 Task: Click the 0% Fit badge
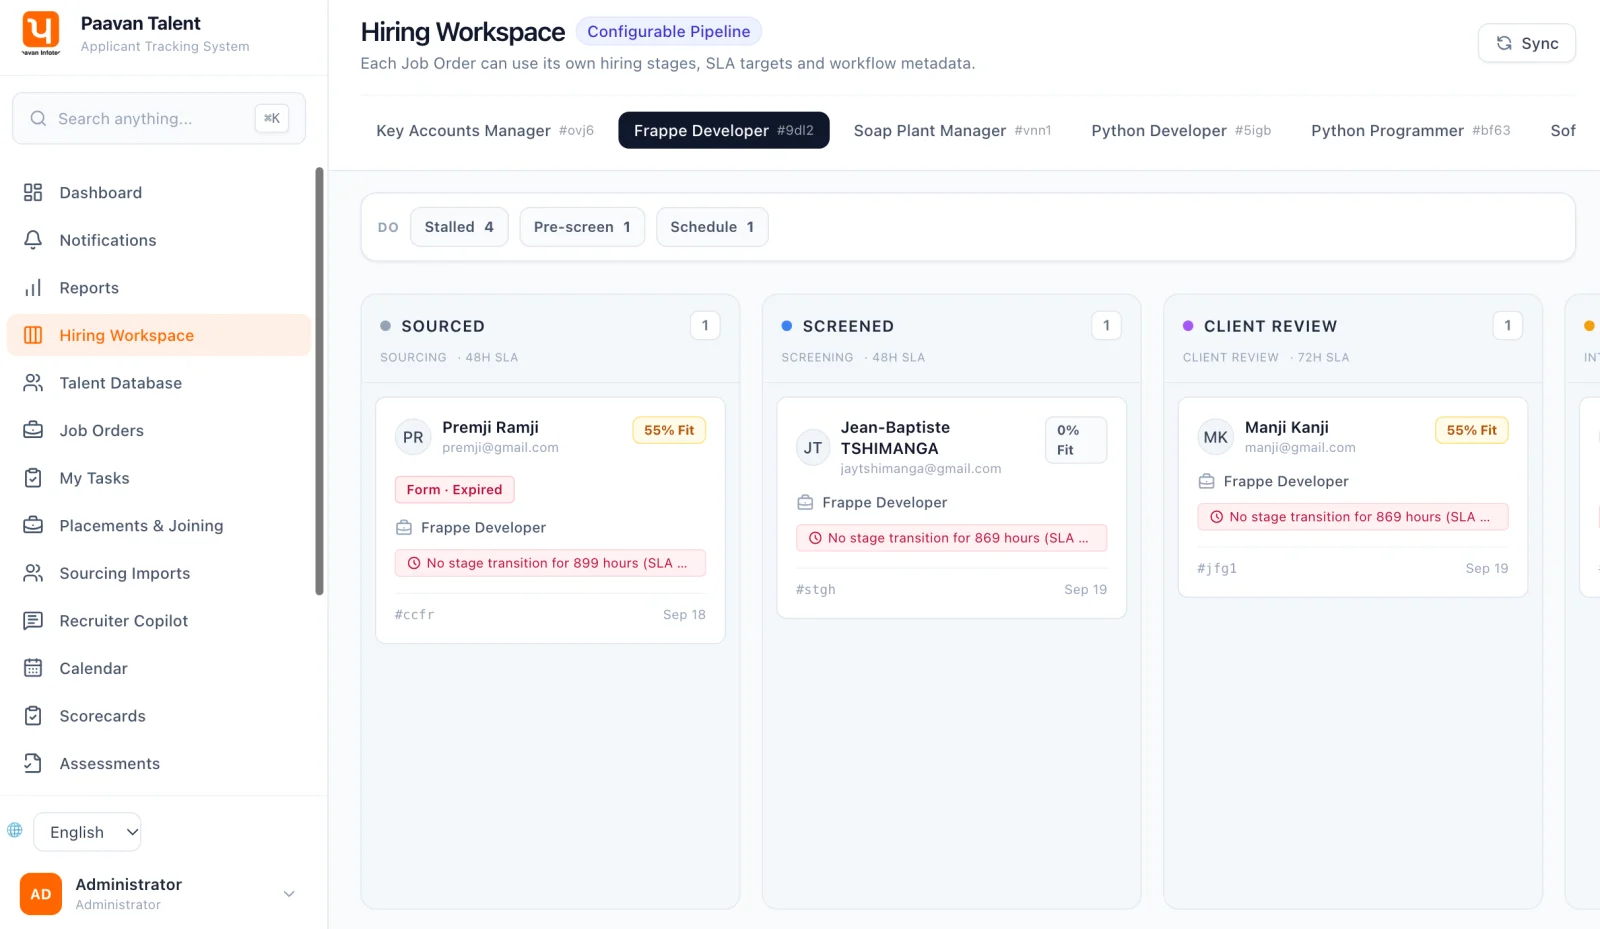[1076, 440]
